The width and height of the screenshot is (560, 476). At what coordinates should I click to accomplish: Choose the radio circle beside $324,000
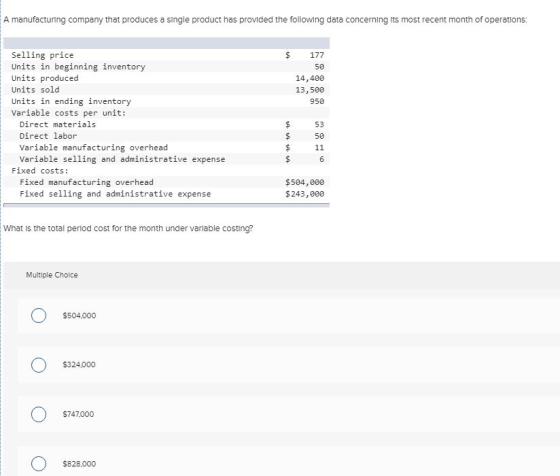point(38,365)
